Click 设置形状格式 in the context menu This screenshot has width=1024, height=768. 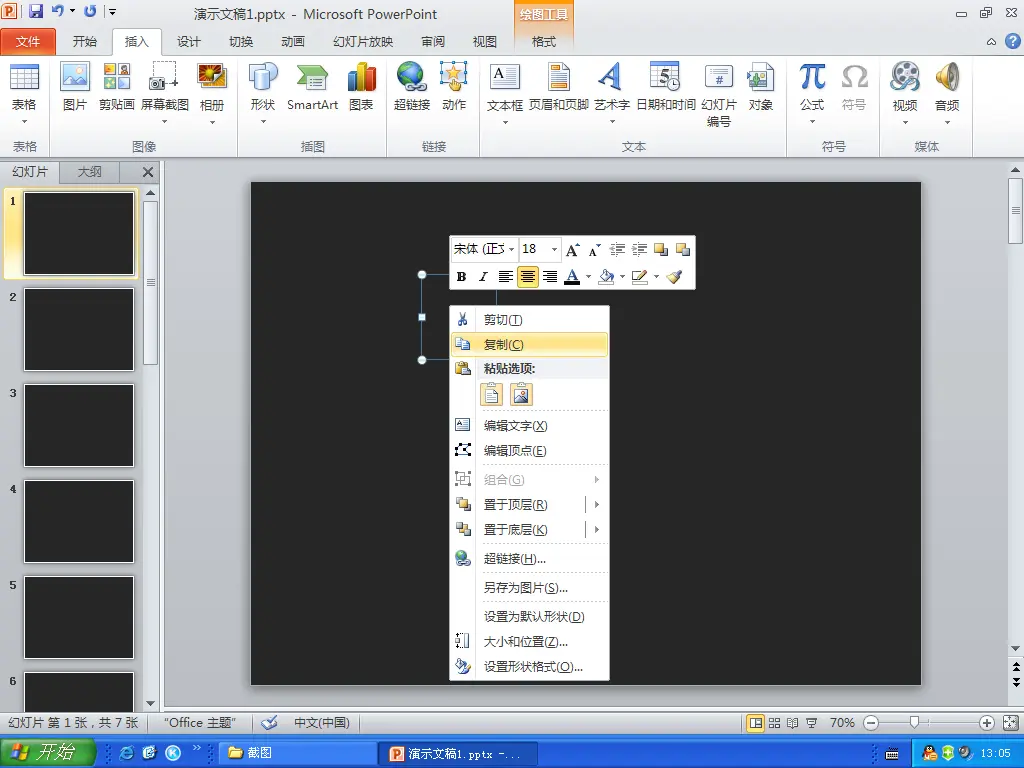point(532,667)
